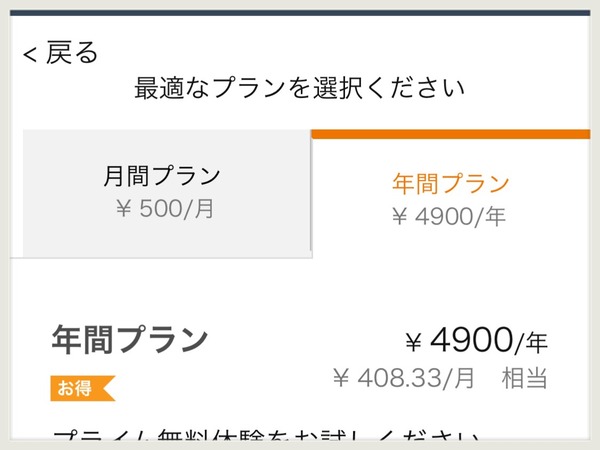Screen dimensions: 600x450
Task: Click the orange active-tab indicator bar
Action: [x=451, y=134]
